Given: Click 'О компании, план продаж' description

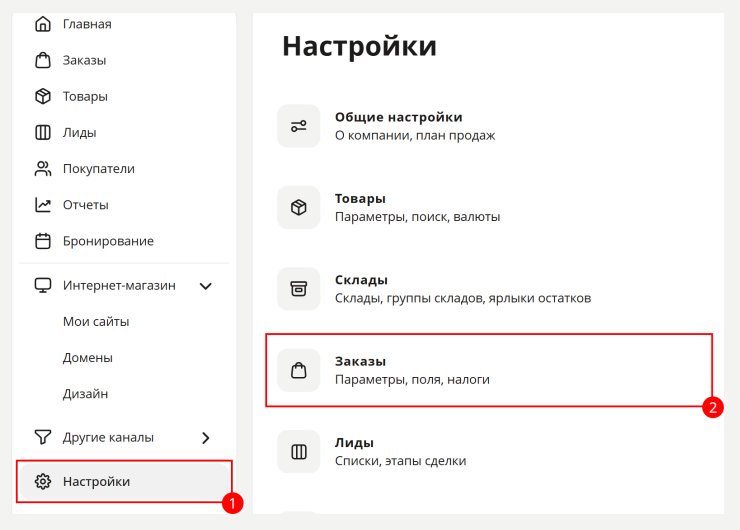Looking at the screenshot, I should (x=415, y=135).
